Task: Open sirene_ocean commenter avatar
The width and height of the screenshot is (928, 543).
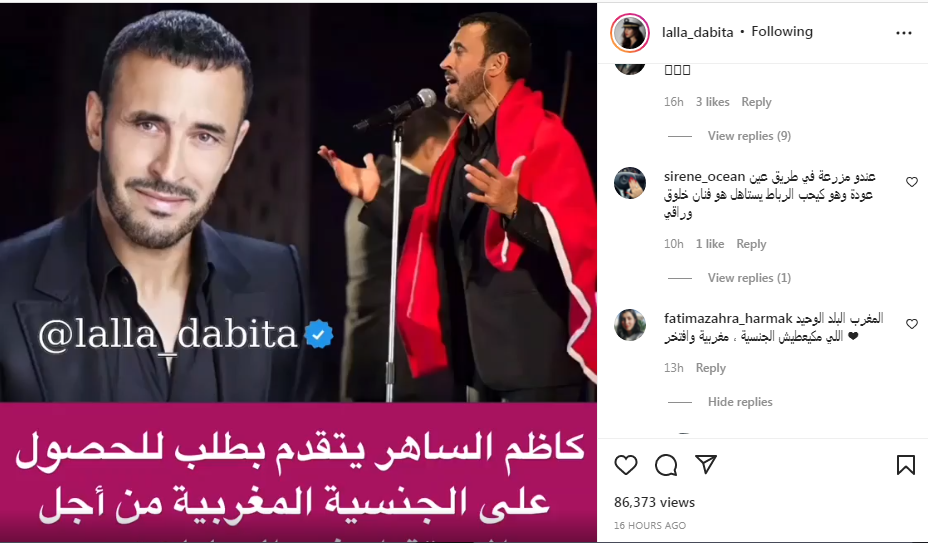Action: click(x=630, y=183)
